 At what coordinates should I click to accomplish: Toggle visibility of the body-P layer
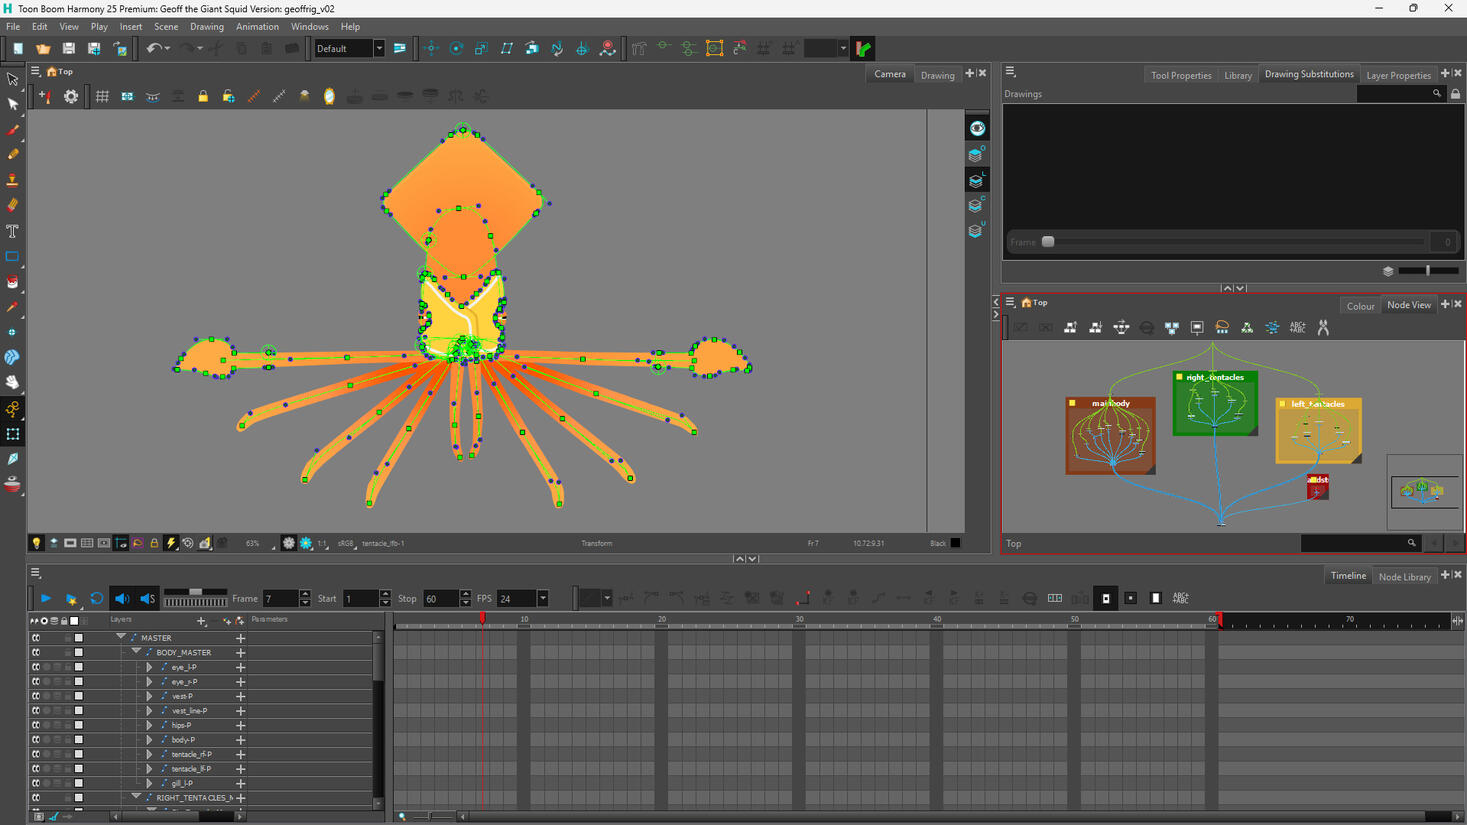coord(36,740)
